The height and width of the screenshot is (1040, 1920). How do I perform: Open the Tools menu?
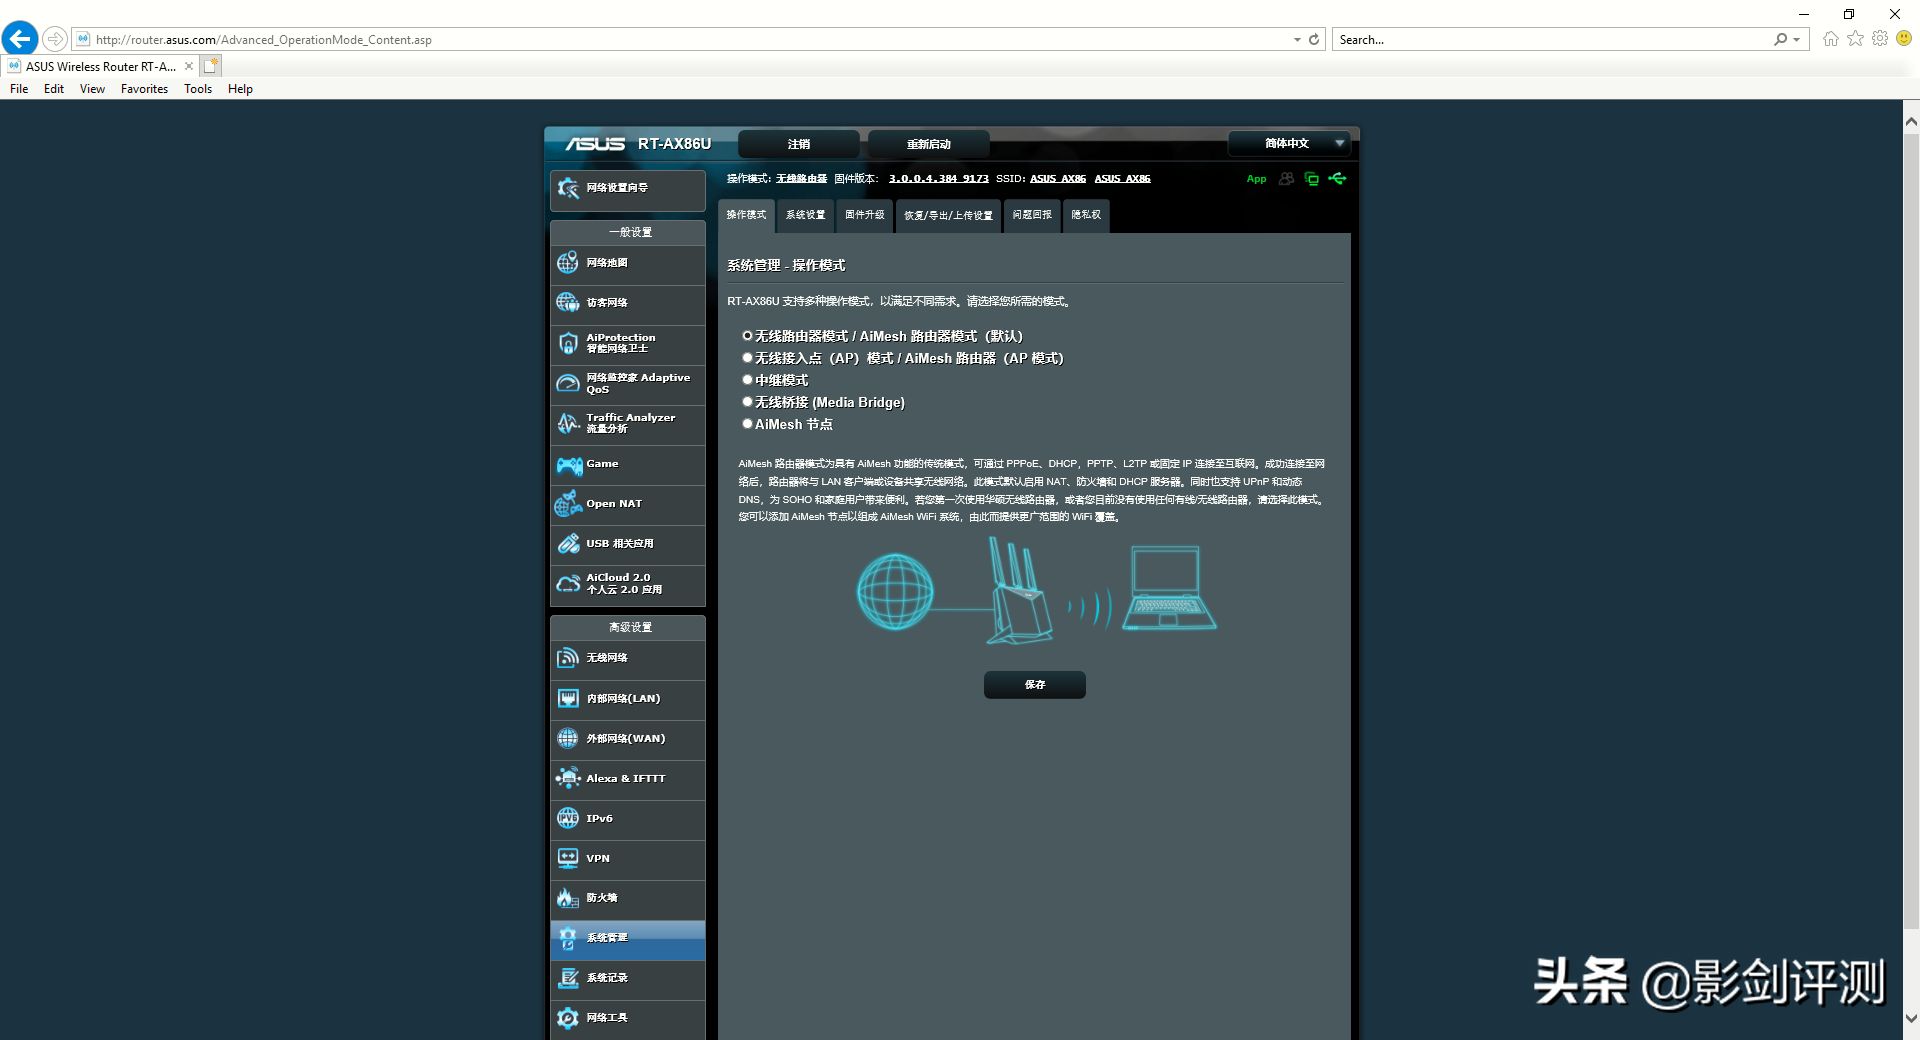point(198,89)
